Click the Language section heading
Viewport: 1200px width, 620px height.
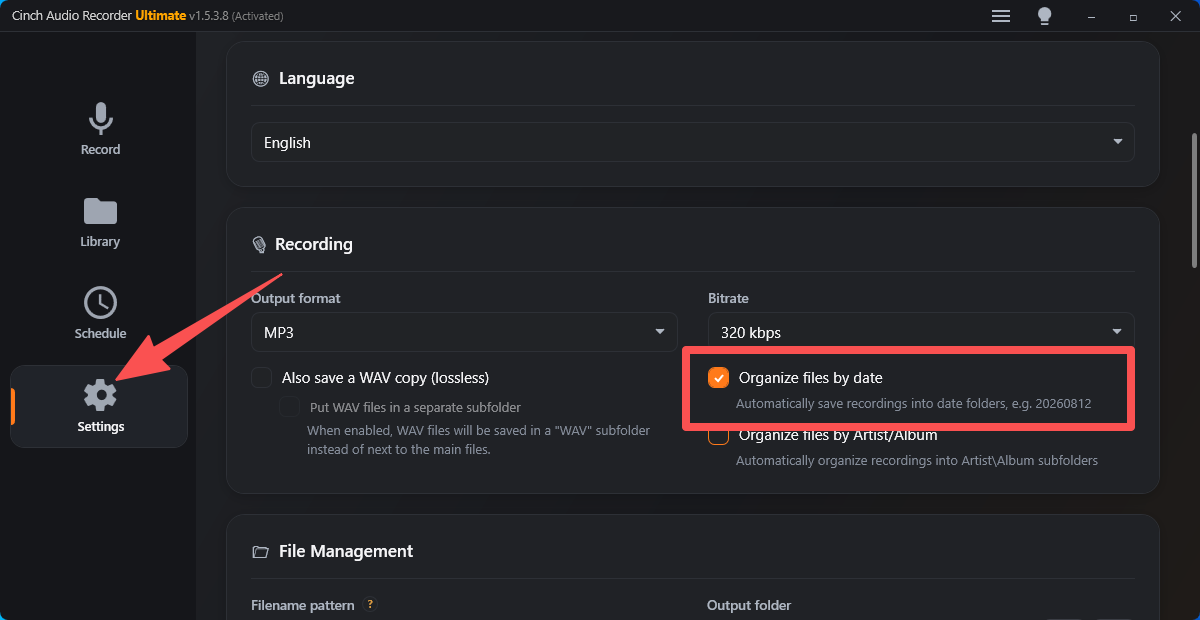316,78
